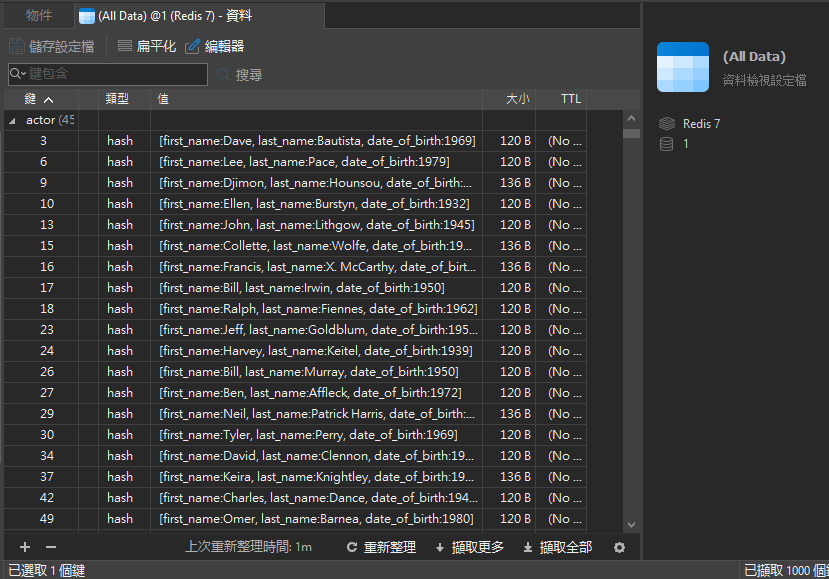Open the 編輯器 editor tool
Image resolution: width=829 pixels, height=579 pixels.
214,46
